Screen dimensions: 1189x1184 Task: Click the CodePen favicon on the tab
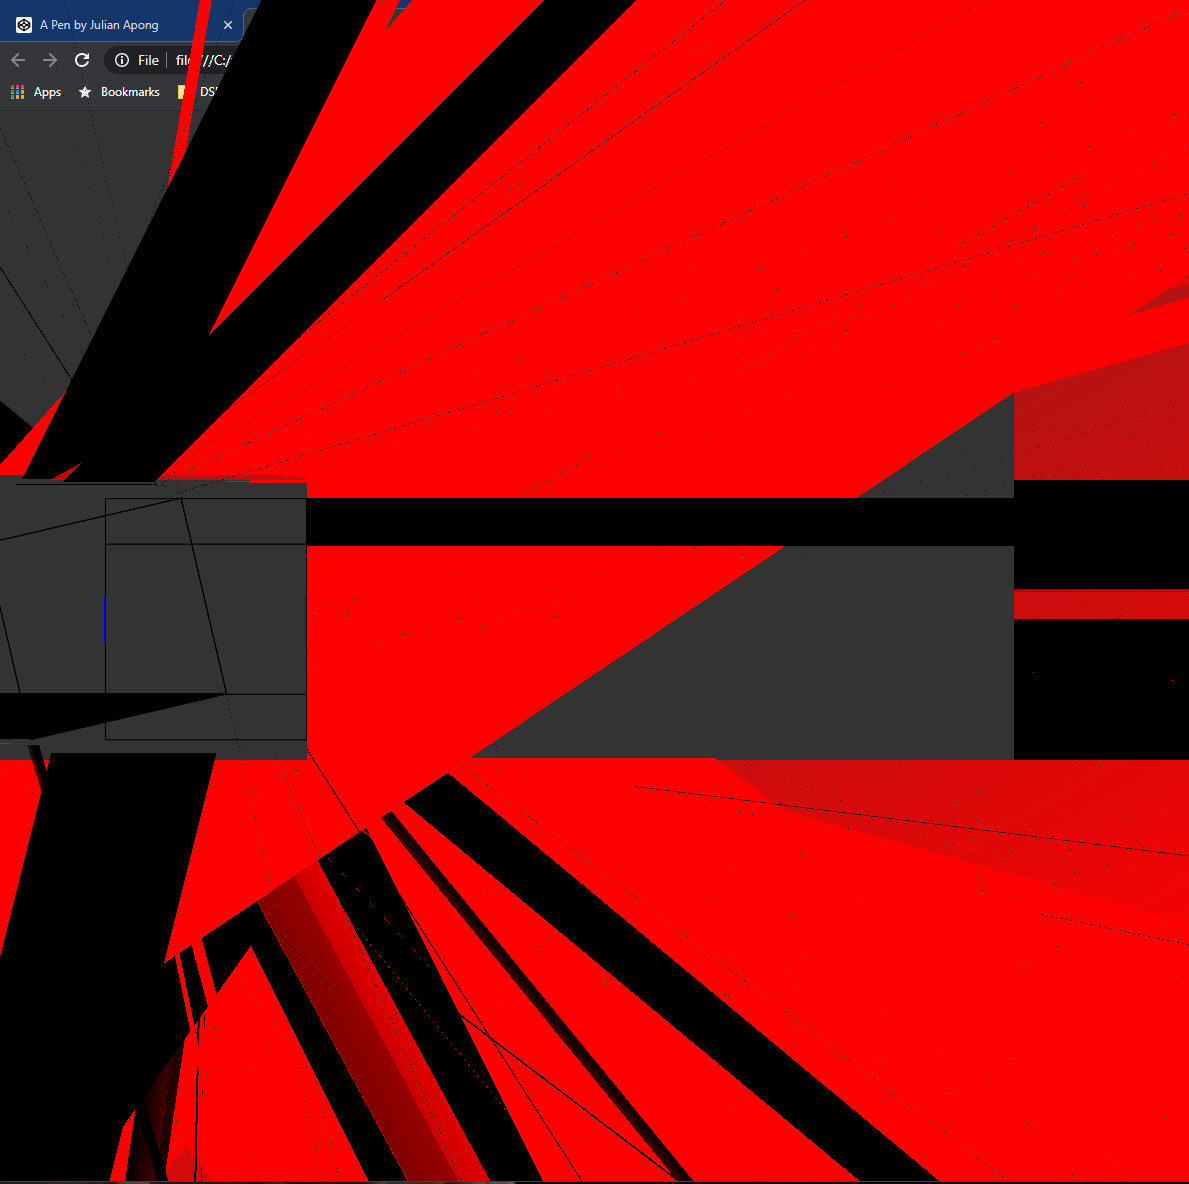click(x=24, y=25)
